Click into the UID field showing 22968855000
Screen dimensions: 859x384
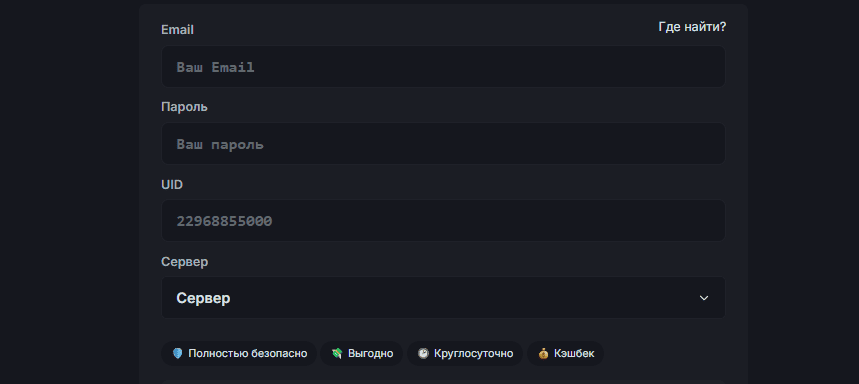(443, 220)
